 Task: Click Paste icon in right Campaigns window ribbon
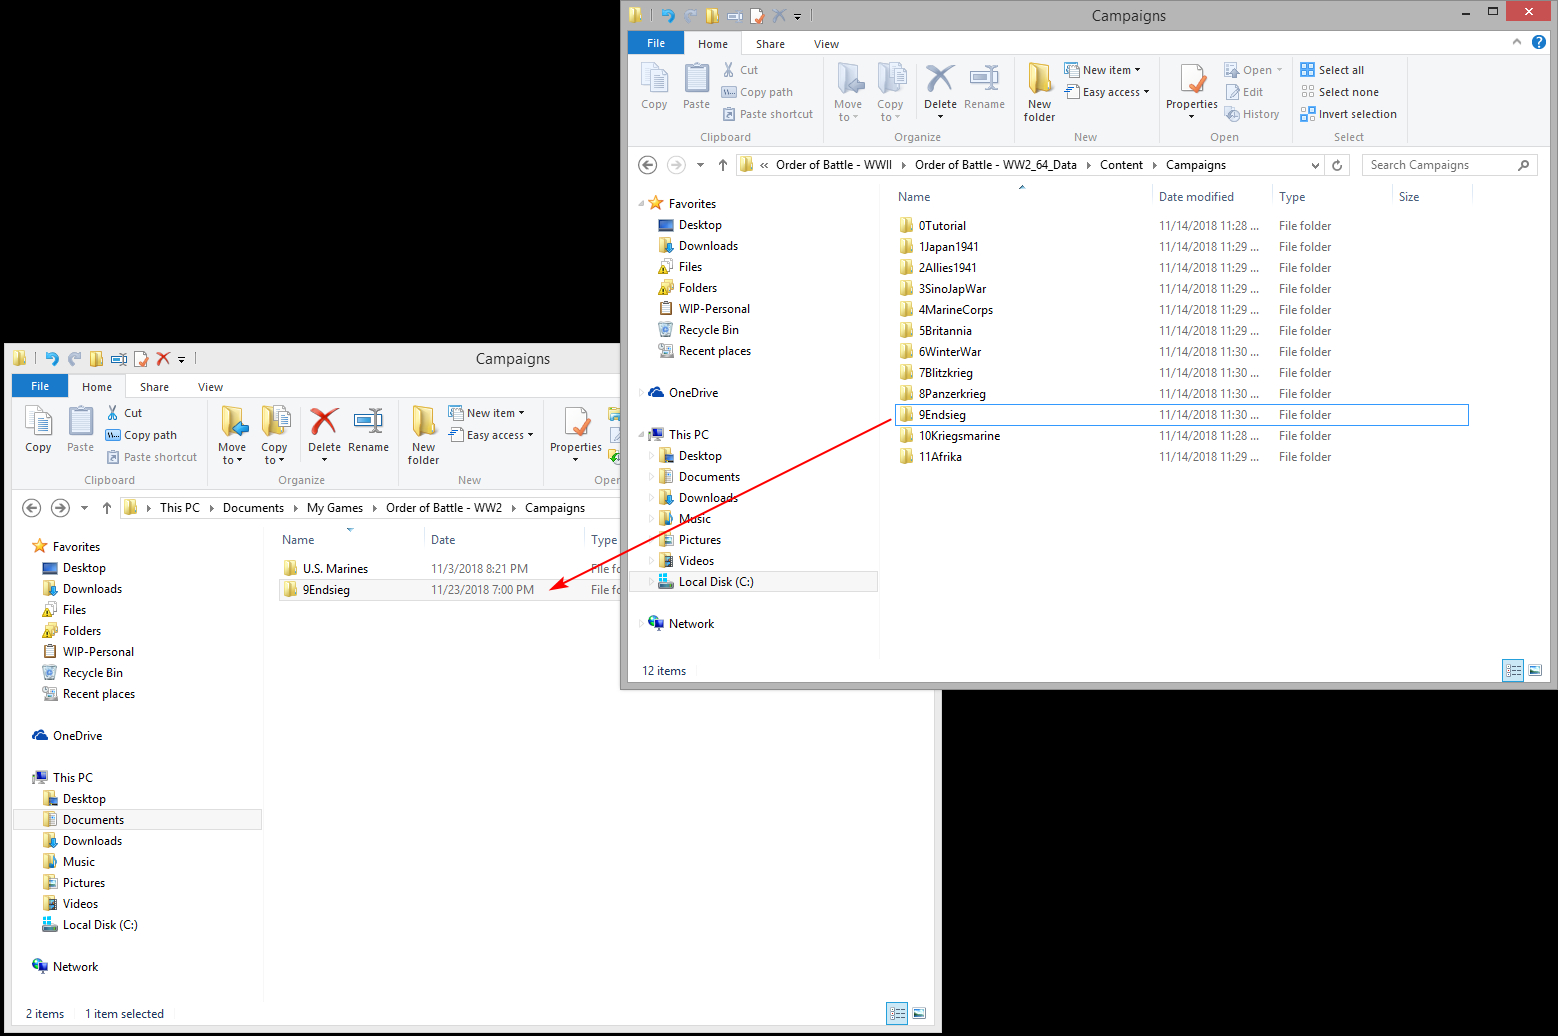point(696,86)
